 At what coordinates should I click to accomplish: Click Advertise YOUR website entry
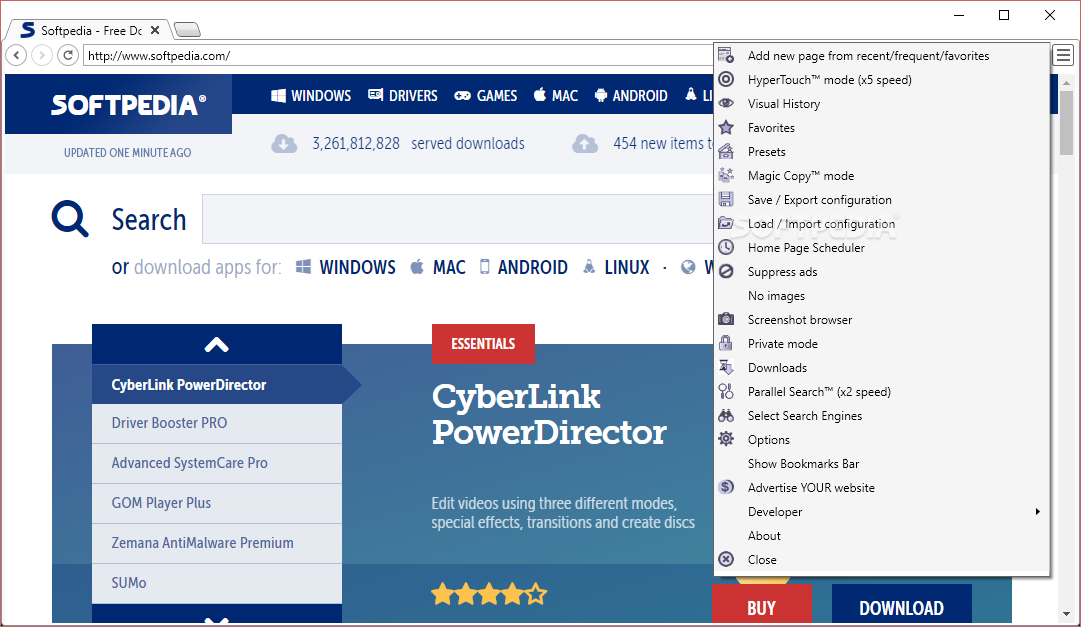click(x=882, y=488)
